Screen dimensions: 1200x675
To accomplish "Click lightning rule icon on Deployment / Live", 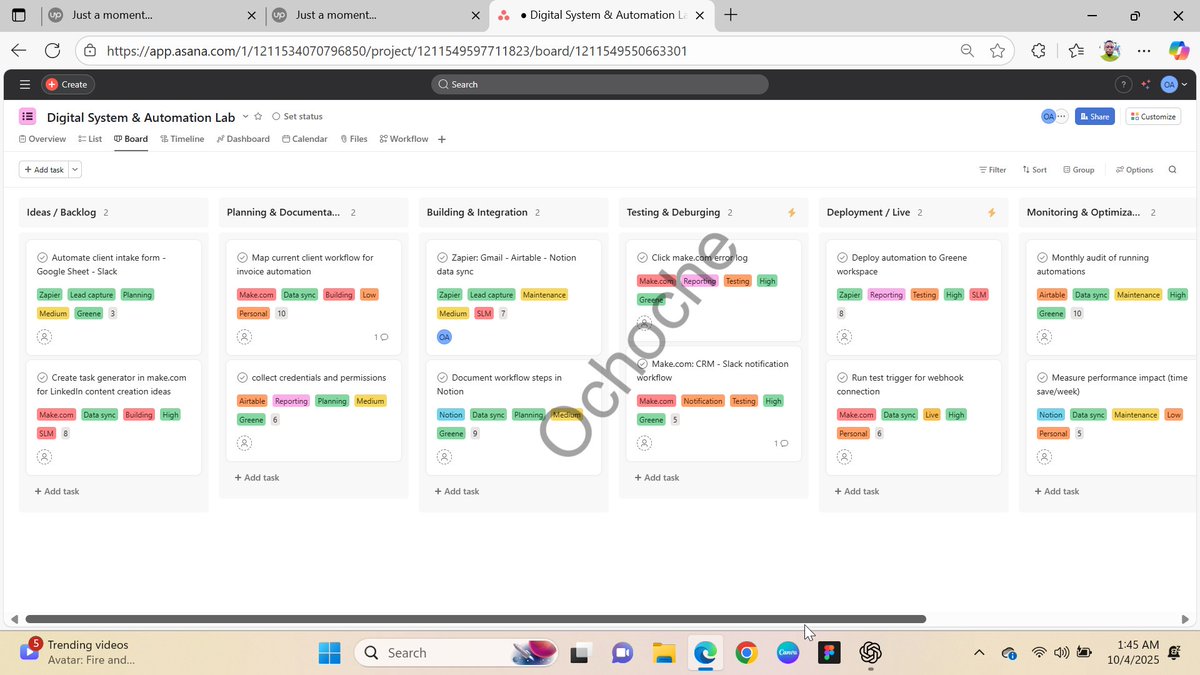I will point(992,212).
